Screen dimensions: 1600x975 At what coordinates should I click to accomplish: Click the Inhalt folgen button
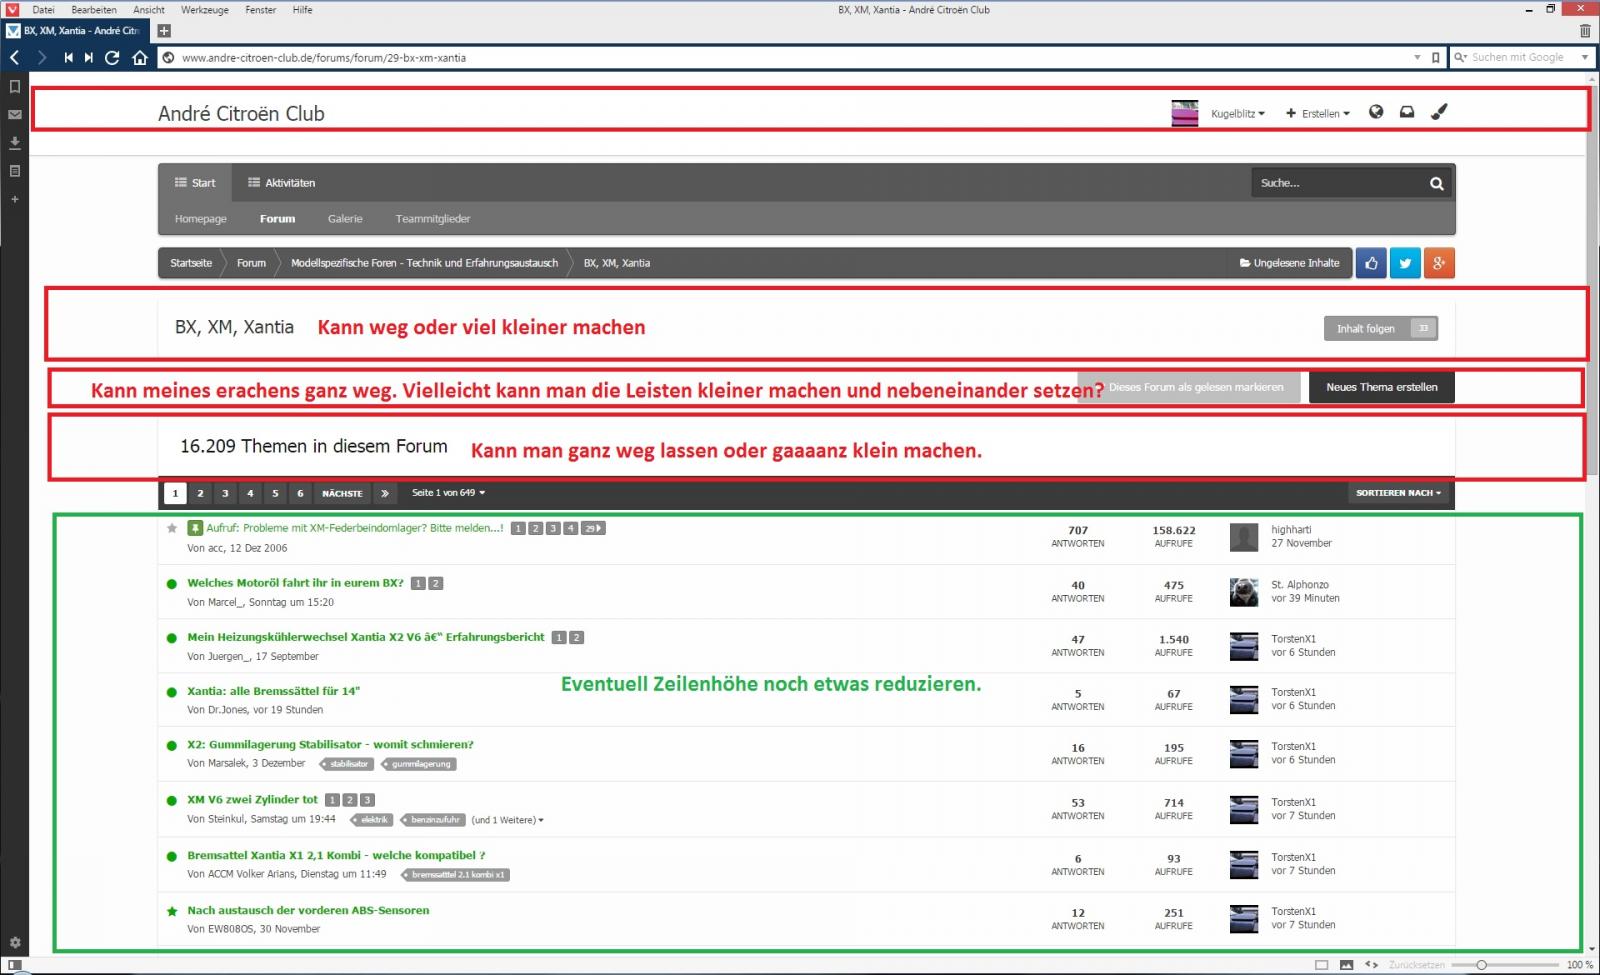coord(1381,328)
